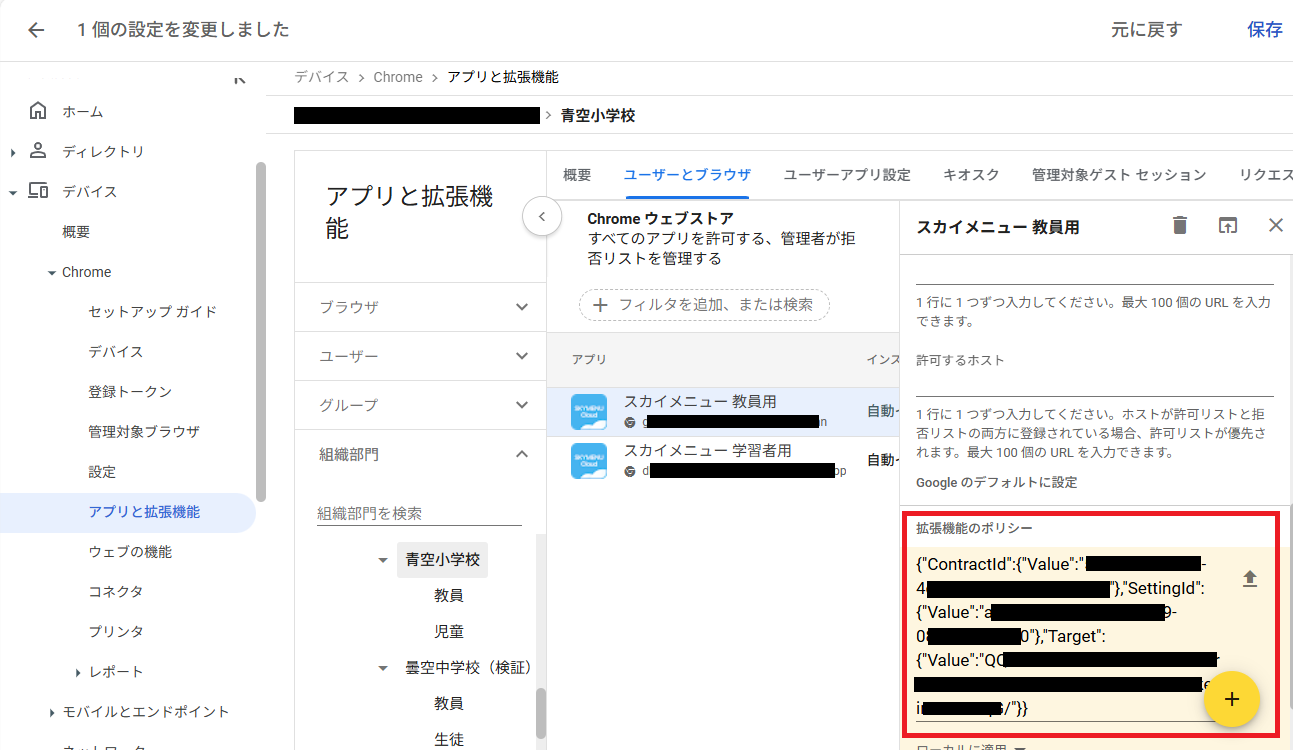Collapse the 組織部門 section

click(x=521, y=454)
